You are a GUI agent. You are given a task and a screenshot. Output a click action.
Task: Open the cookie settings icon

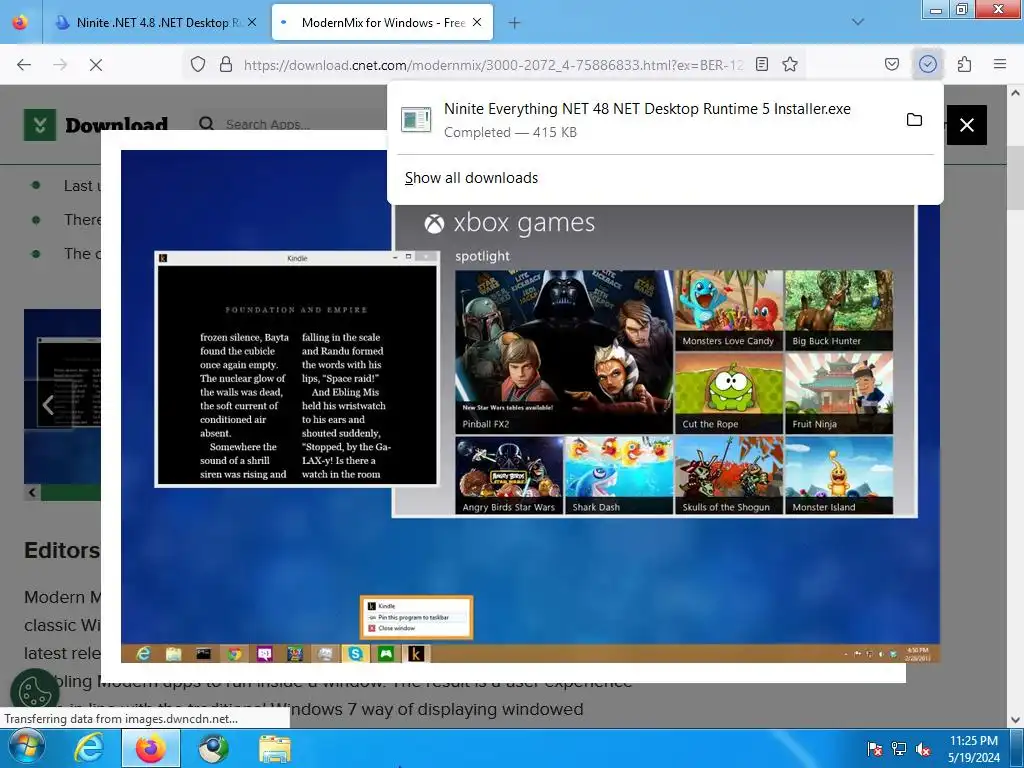[35, 692]
